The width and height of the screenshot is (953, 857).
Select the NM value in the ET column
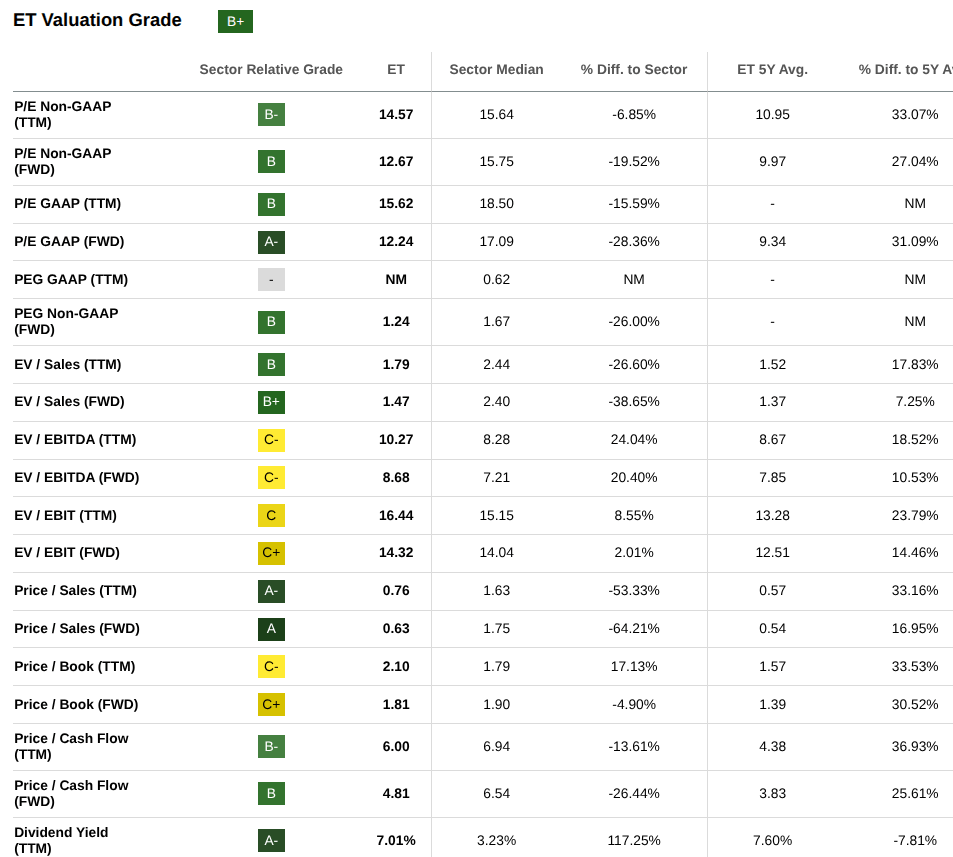(396, 280)
